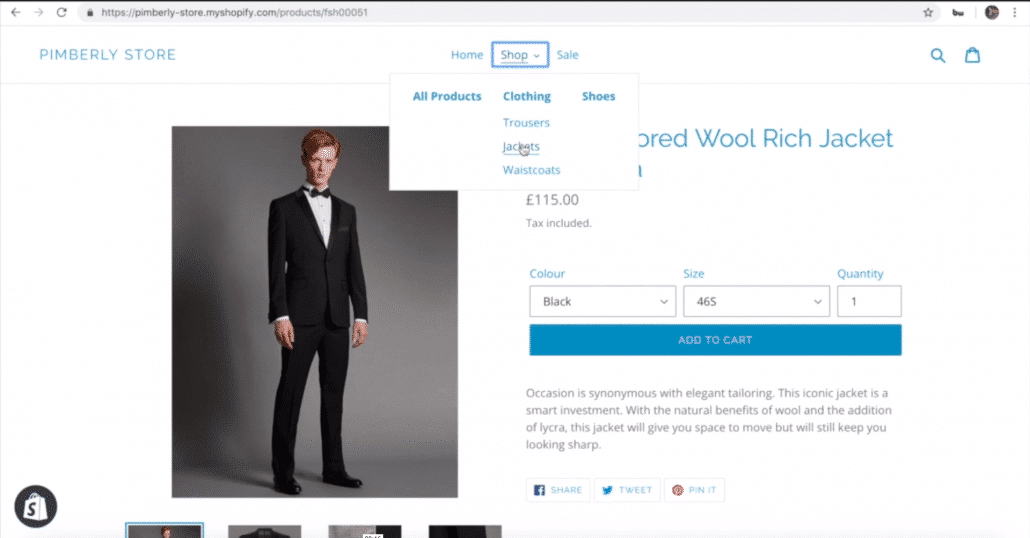
Task: Open the Shopify chat bubble icon
Action: pos(35,506)
